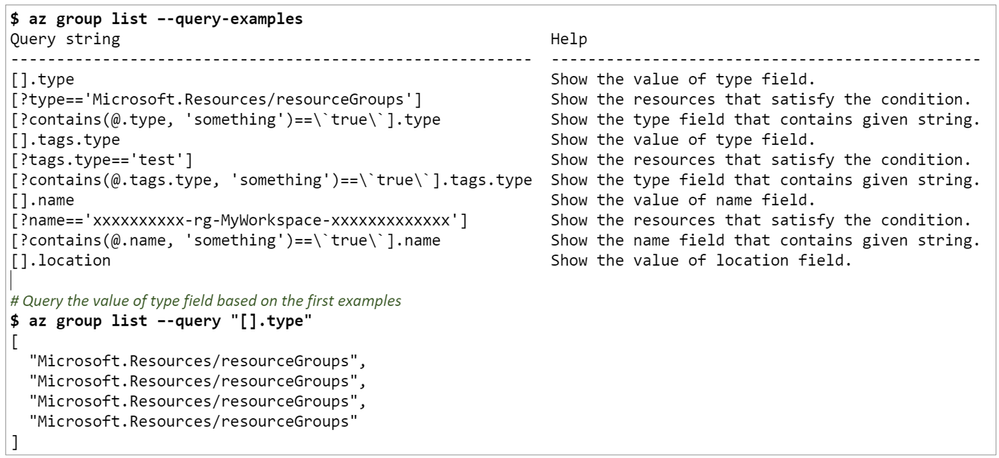Click the contains(@.type, 'something') query line
The height and width of the screenshot is (458, 999).
pyautogui.click(x=225, y=120)
